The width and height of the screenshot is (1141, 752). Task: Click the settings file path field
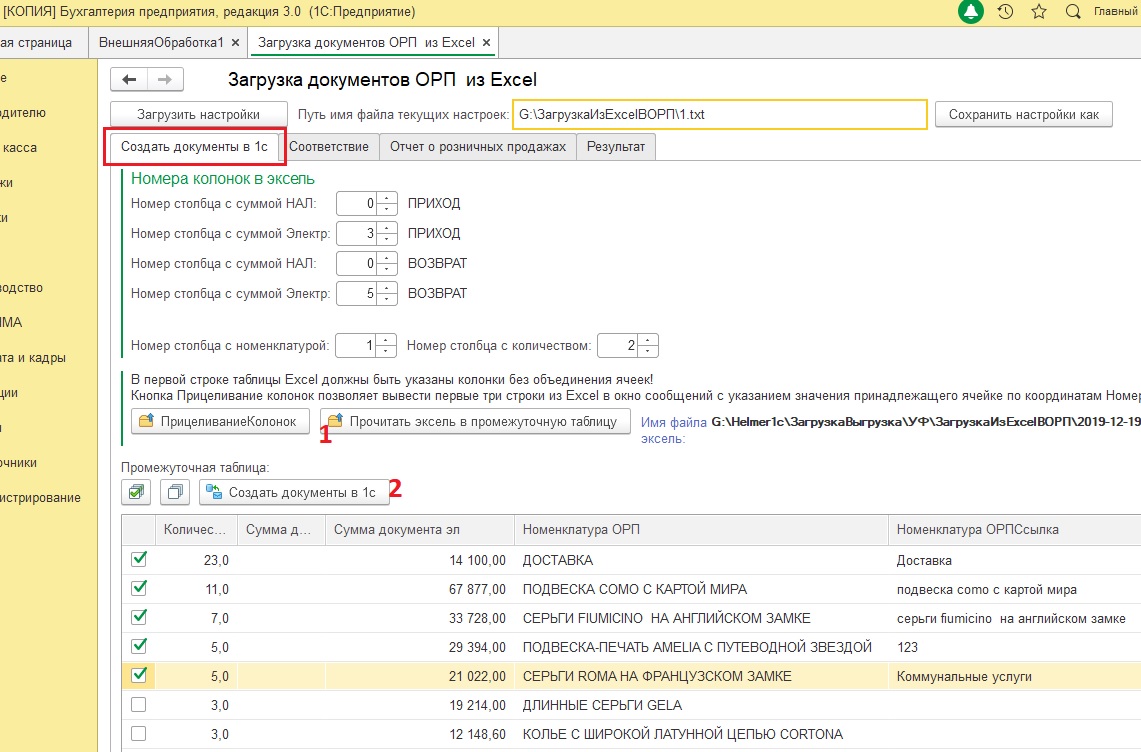719,115
